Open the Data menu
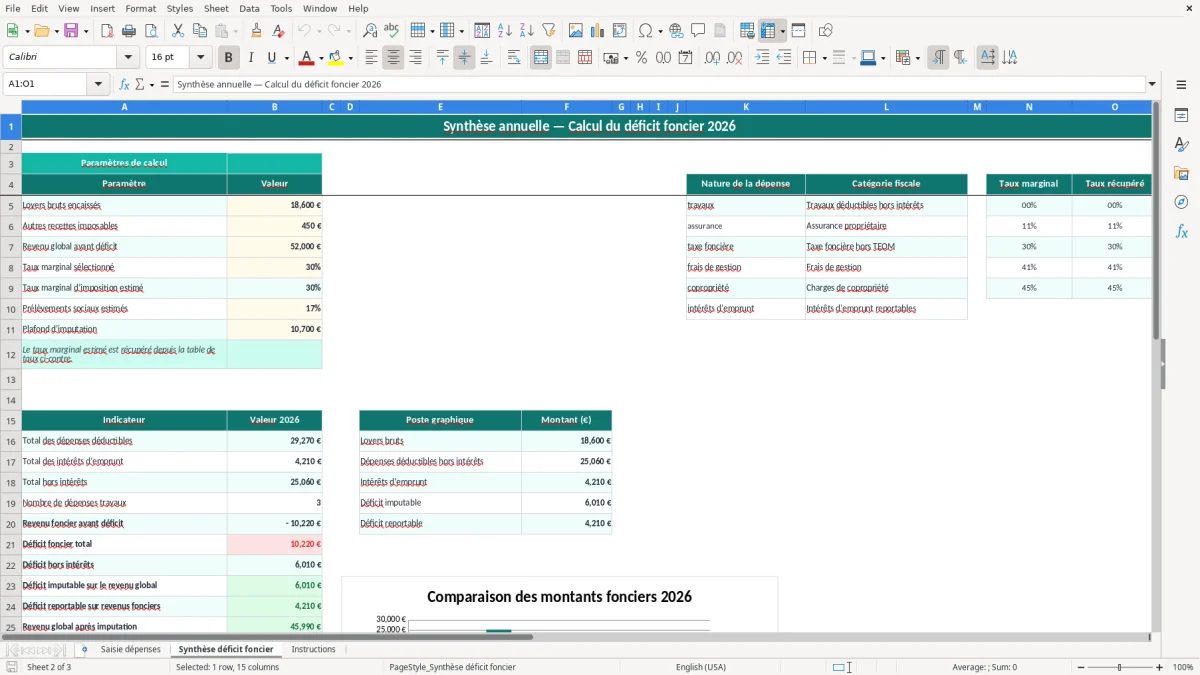This screenshot has height=675, width=1200. [249, 8]
